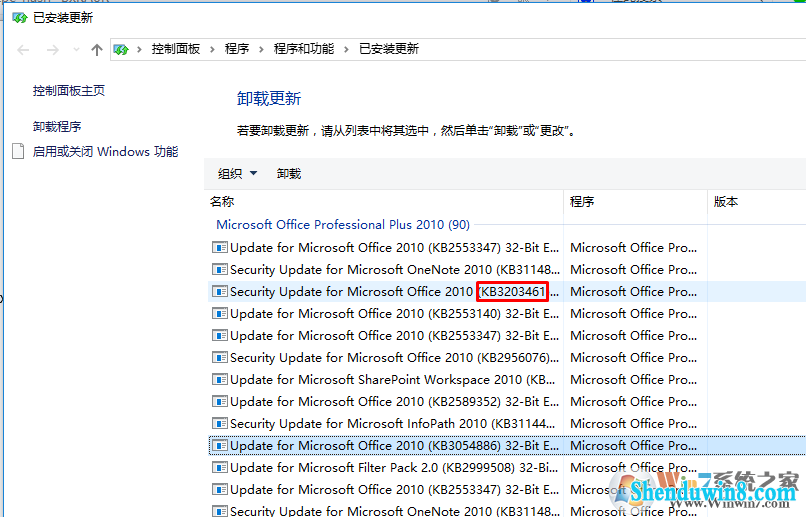The width and height of the screenshot is (806, 517).
Task: Click the icon of the KB3203461 update row
Action: [x=219, y=291]
